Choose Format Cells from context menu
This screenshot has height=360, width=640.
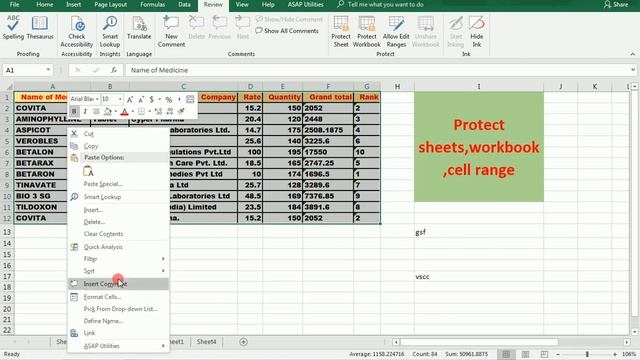(118, 297)
